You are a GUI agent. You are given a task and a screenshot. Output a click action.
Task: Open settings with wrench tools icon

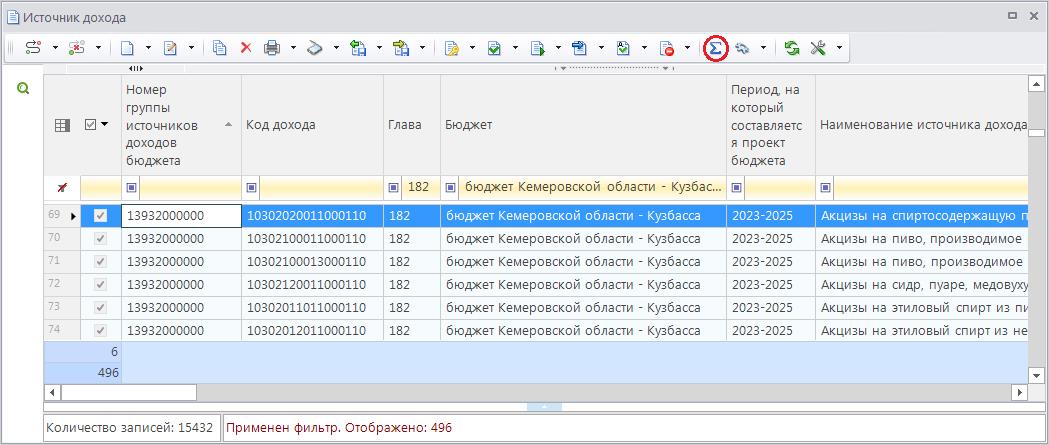pos(818,48)
